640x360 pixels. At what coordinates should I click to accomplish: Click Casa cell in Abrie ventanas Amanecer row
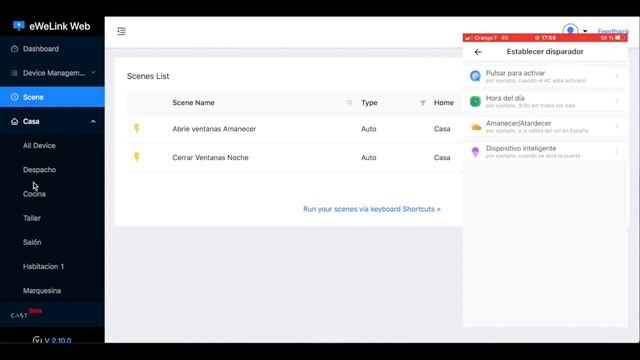(442, 129)
